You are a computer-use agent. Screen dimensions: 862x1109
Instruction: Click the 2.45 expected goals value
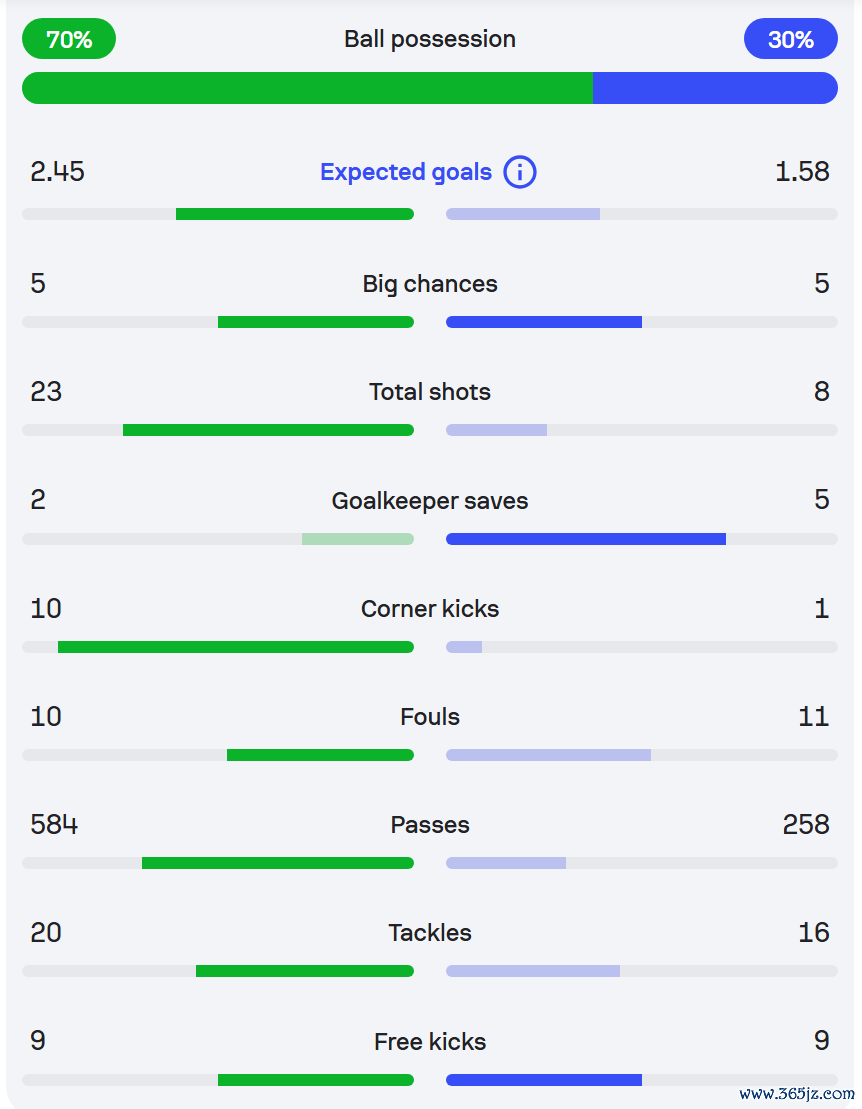click(58, 172)
